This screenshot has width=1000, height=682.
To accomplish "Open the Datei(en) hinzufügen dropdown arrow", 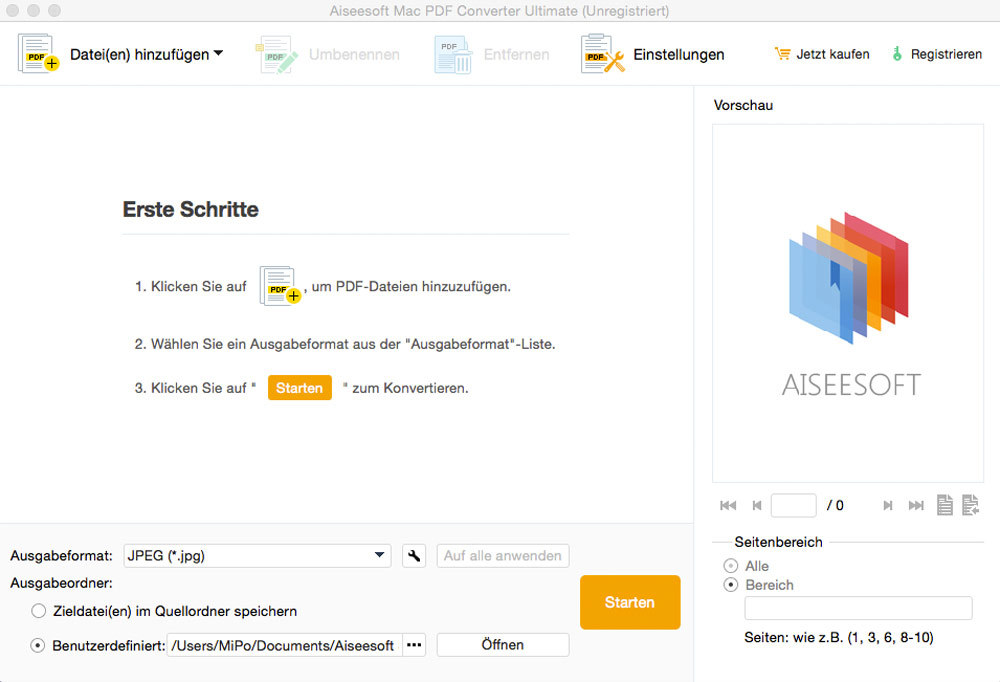I will point(218,54).
